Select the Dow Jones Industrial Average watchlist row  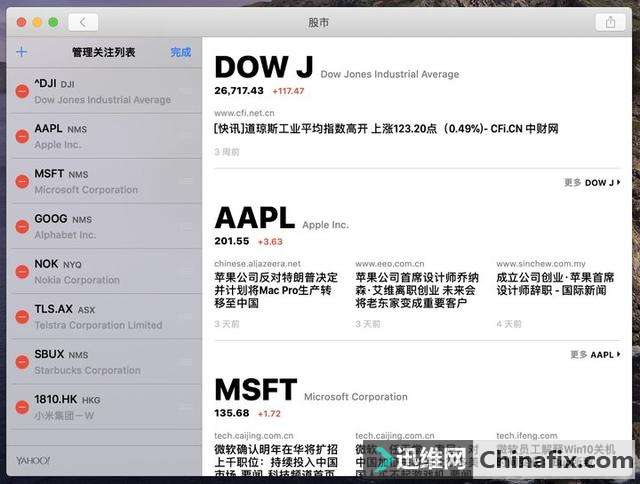pos(104,91)
